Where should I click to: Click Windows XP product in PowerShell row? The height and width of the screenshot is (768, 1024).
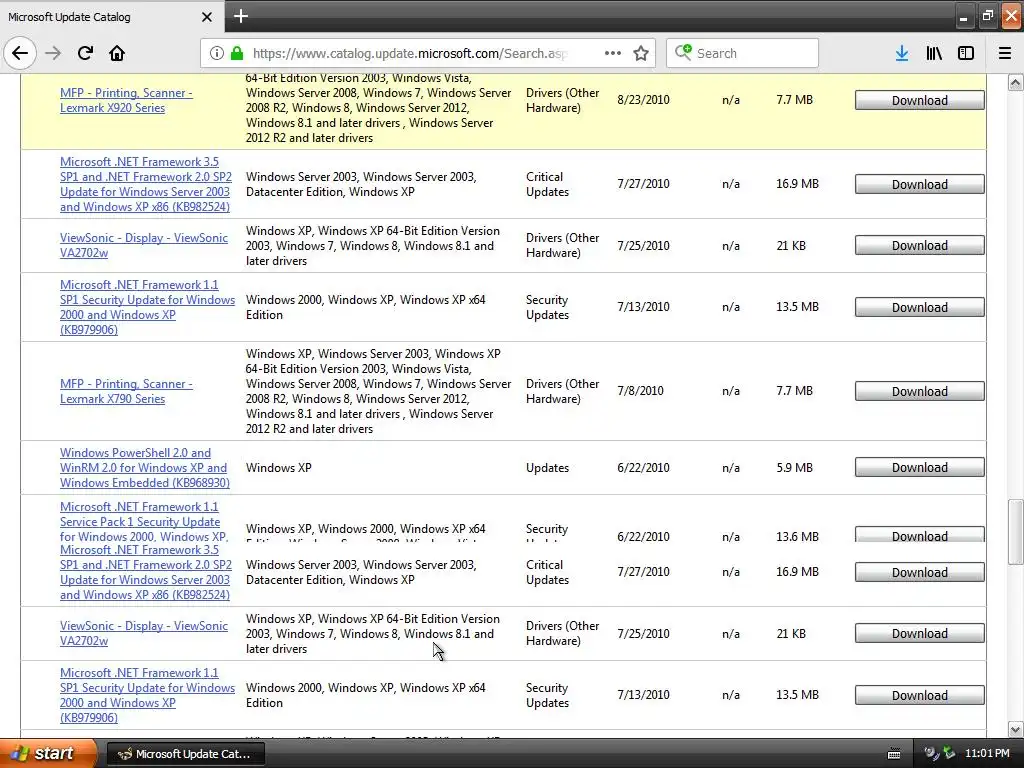[278, 468]
